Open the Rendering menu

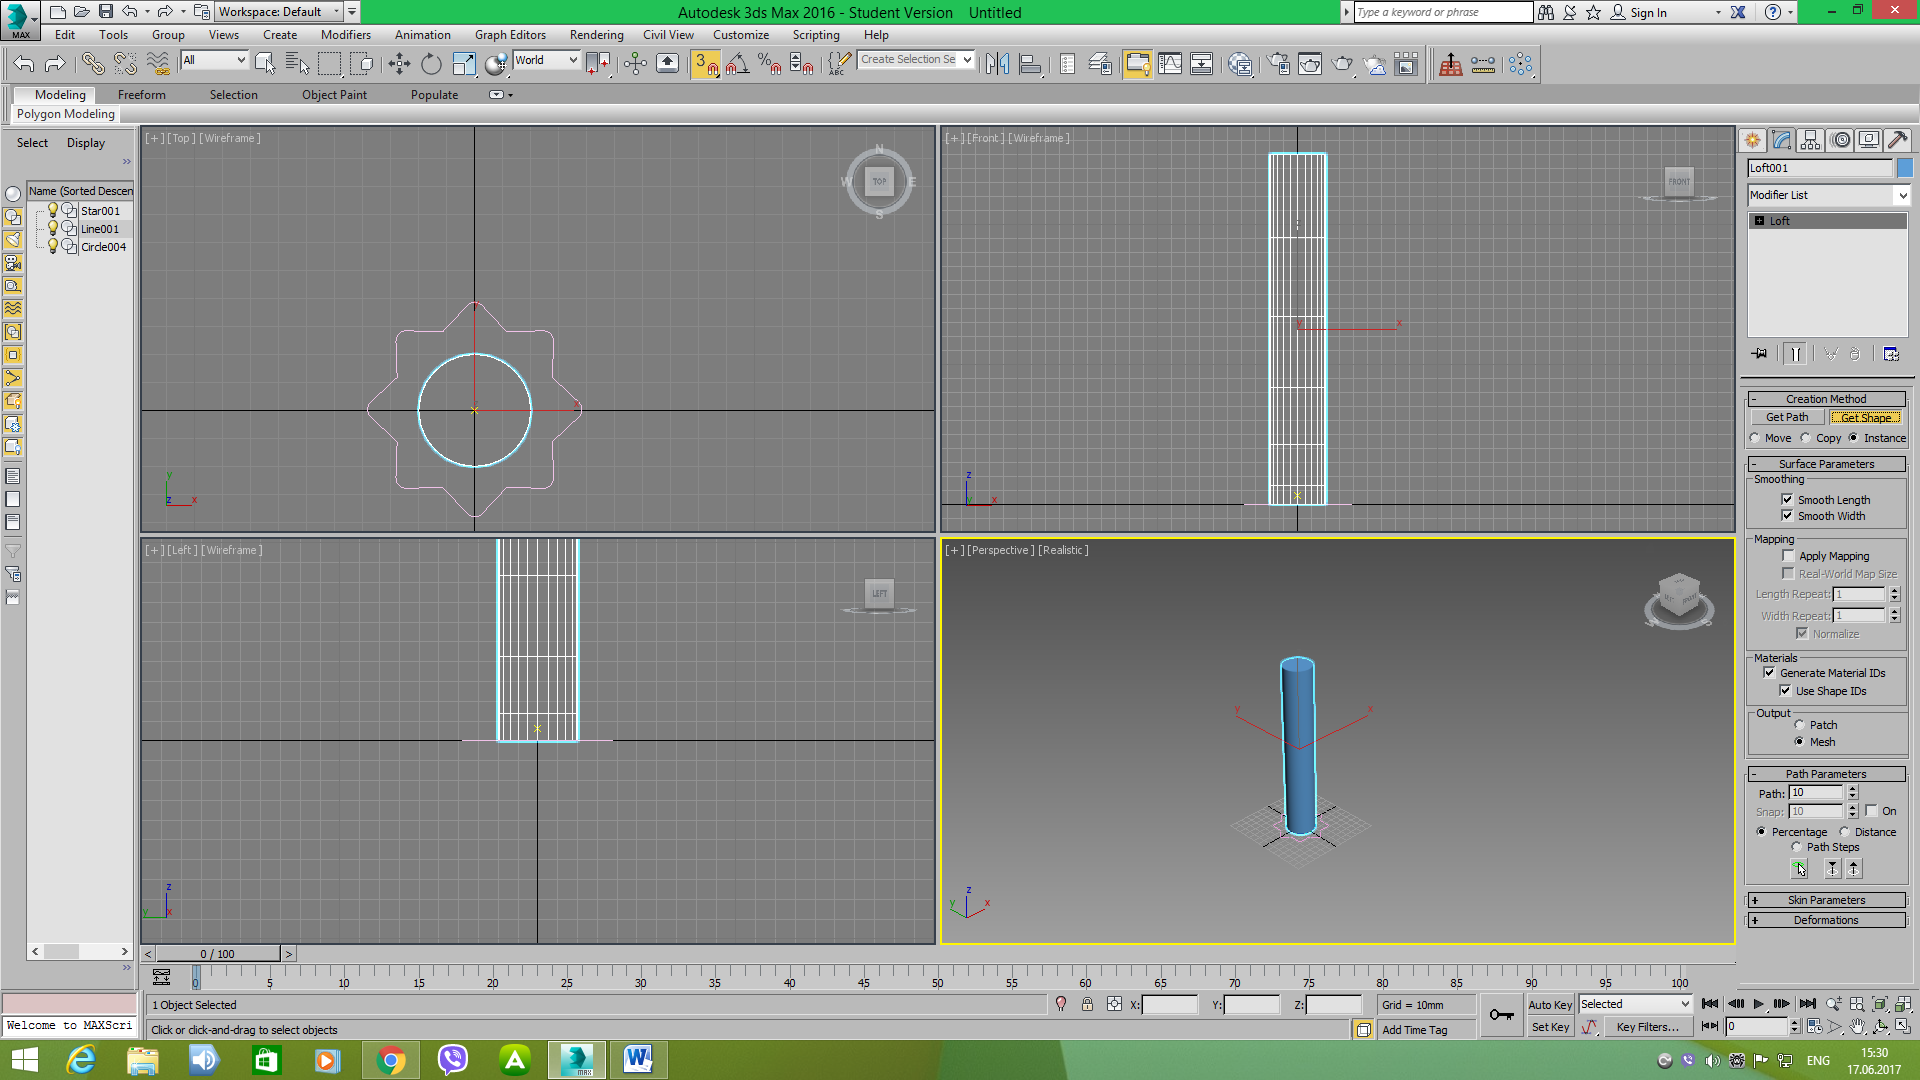[x=596, y=35]
